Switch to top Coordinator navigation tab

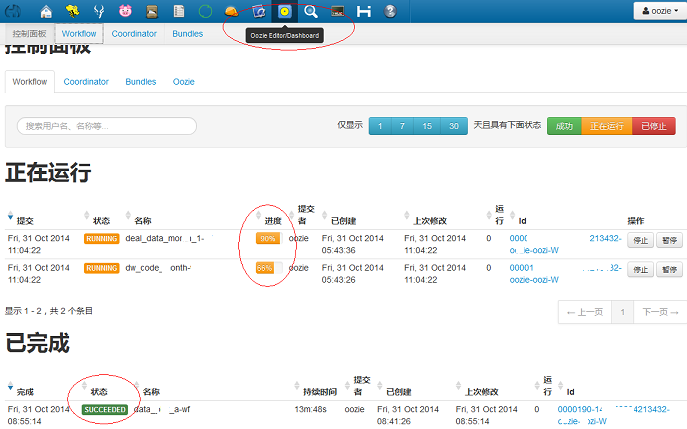pyautogui.click(x=134, y=34)
